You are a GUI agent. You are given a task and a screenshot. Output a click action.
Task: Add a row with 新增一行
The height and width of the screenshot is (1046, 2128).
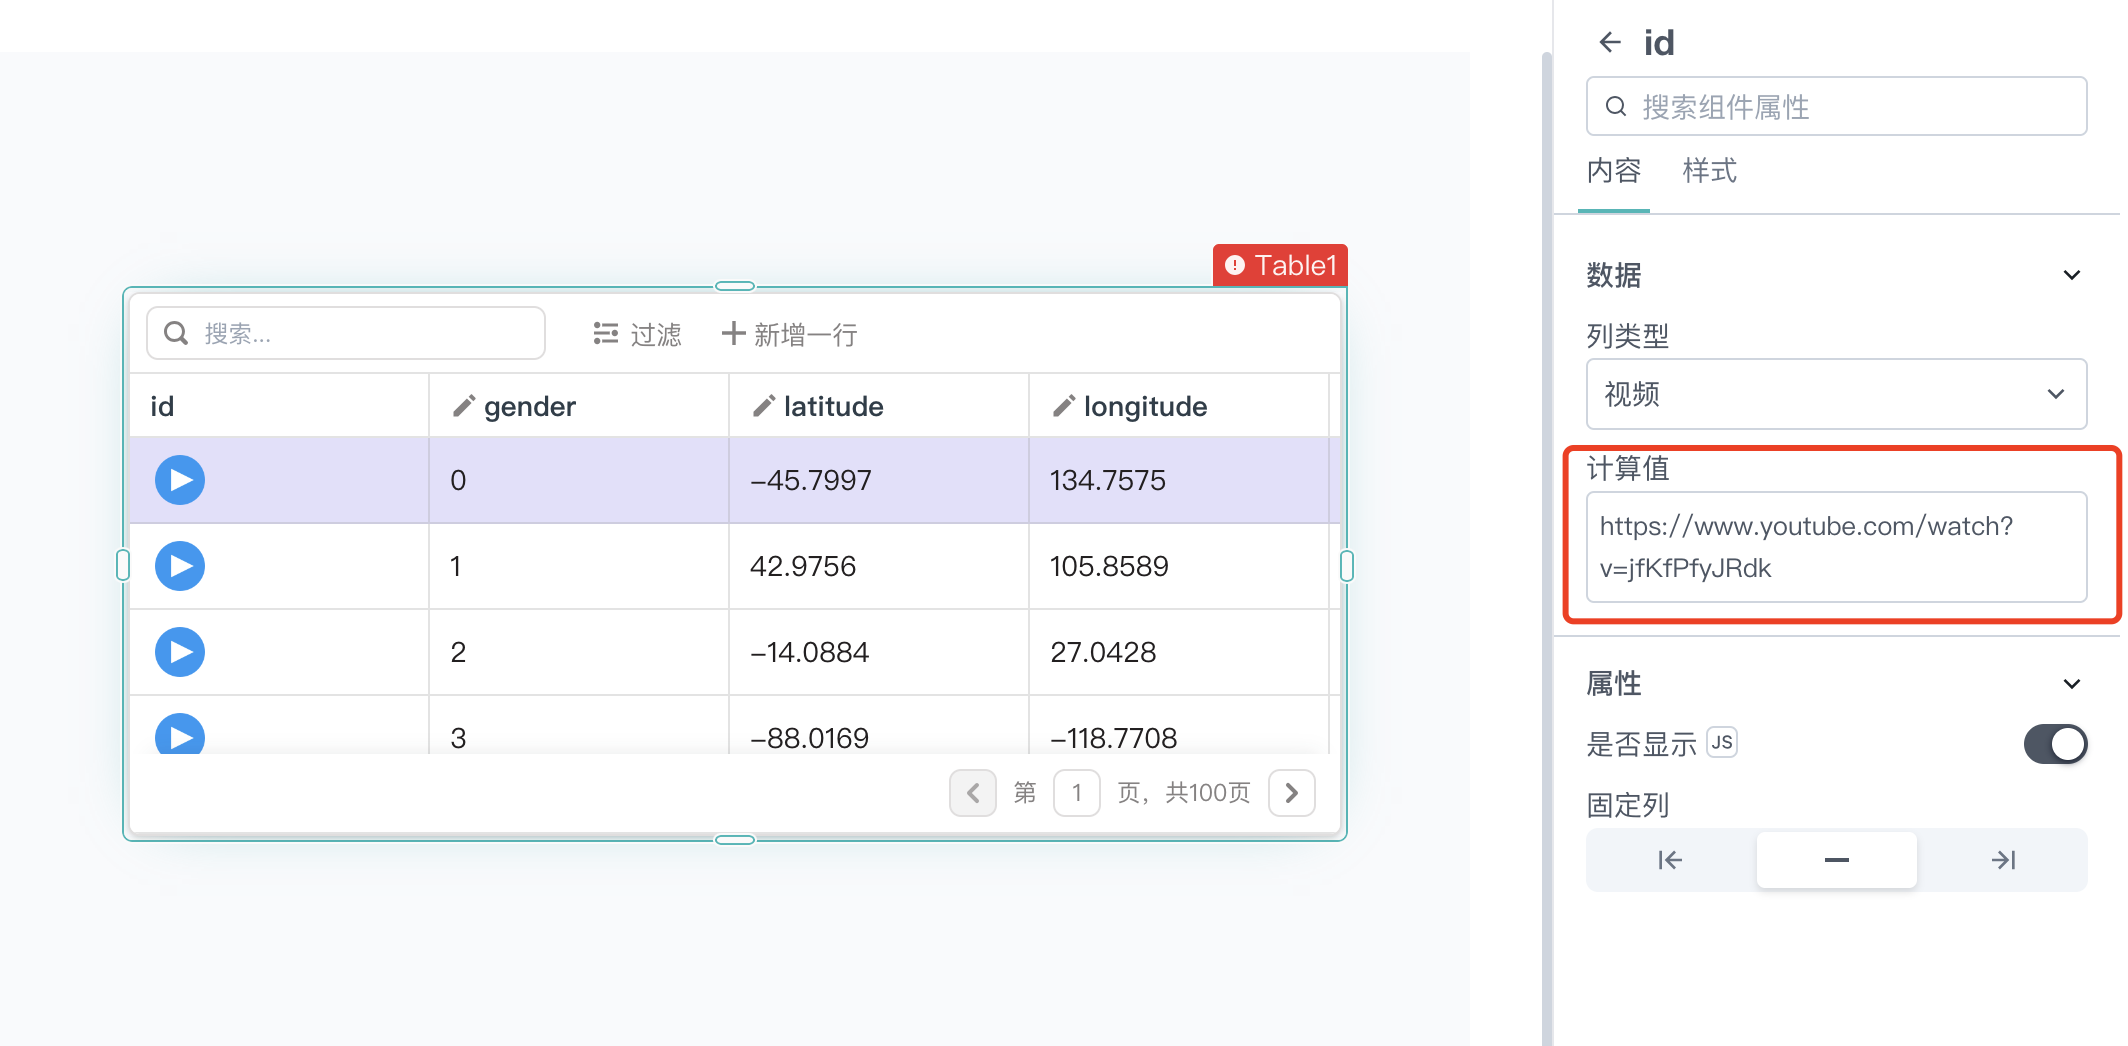pyautogui.click(x=789, y=334)
